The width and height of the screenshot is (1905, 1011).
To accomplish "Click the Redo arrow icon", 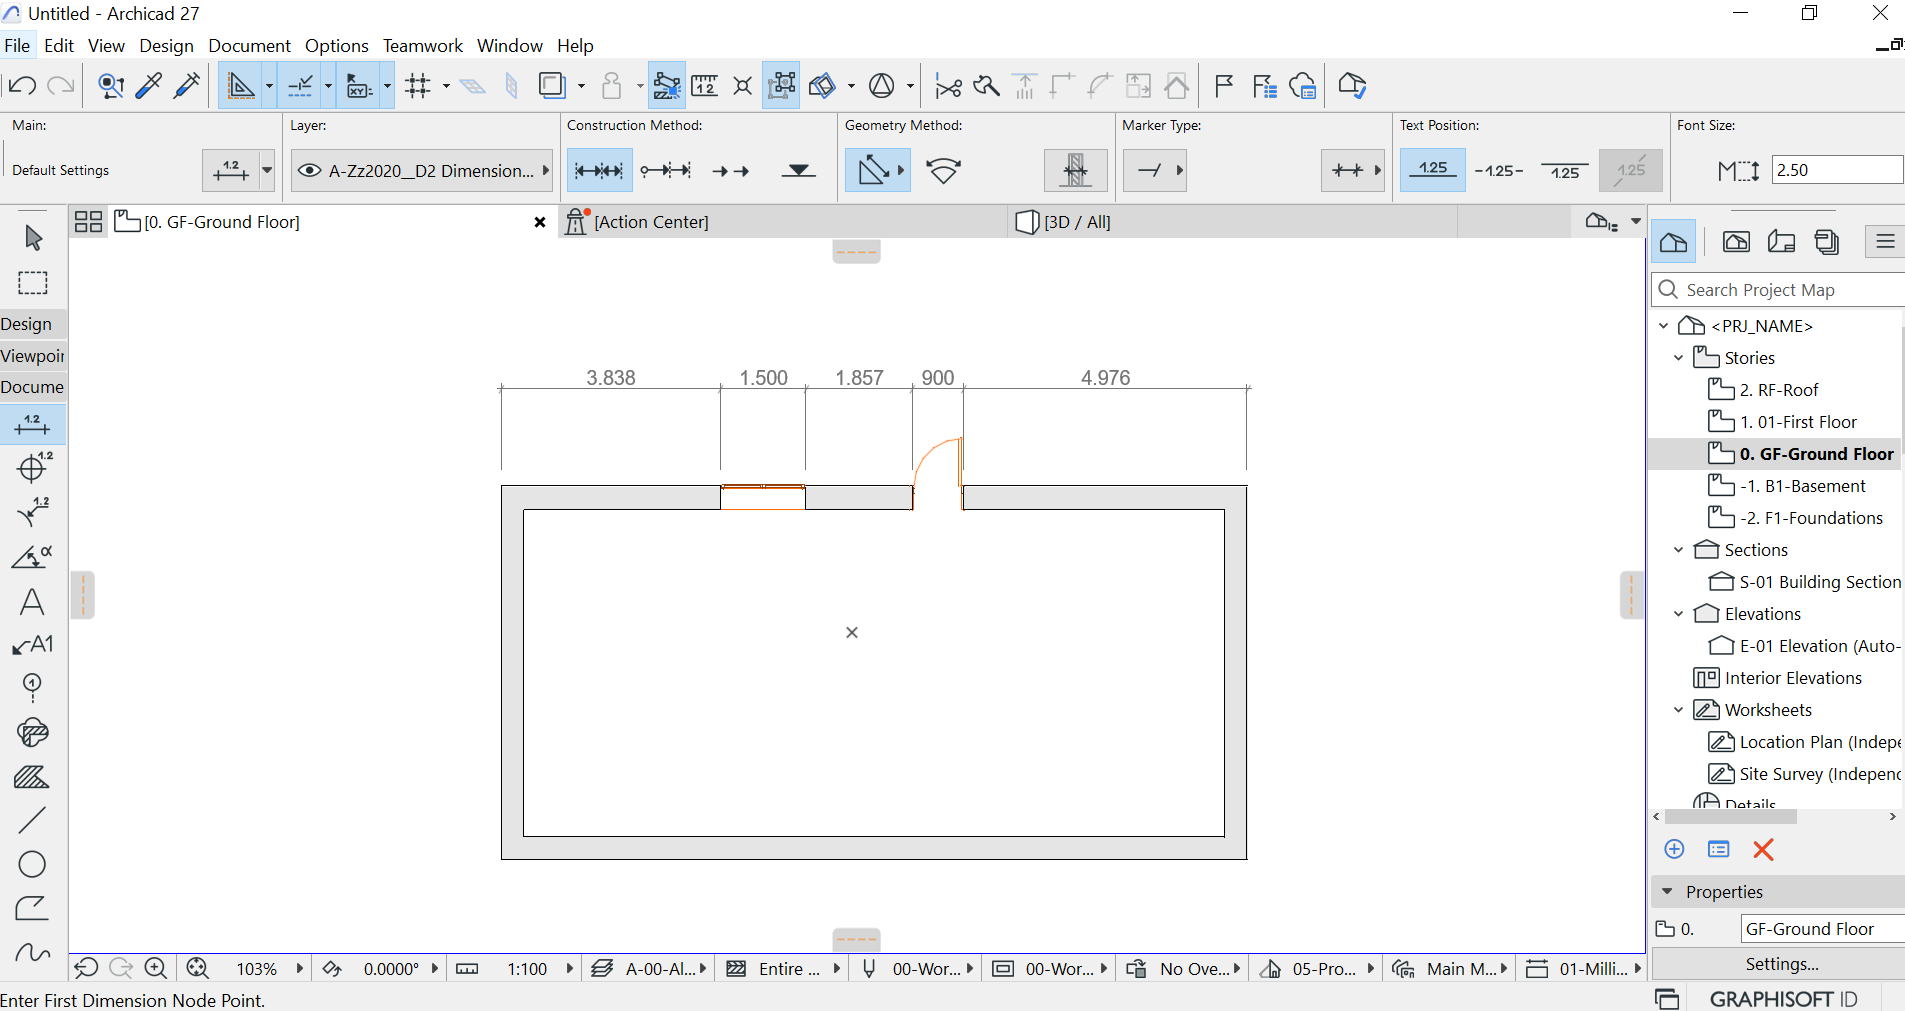I will [61, 86].
